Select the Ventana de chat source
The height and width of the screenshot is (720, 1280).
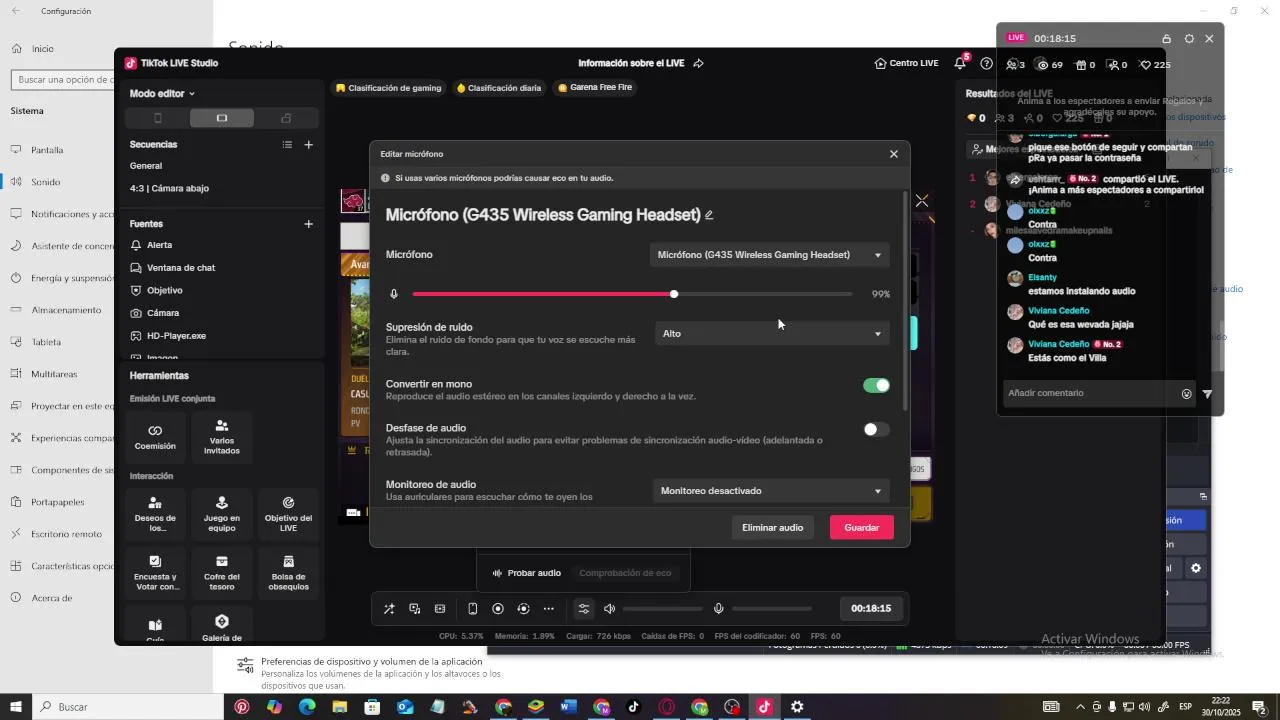click(x=181, y=268)
